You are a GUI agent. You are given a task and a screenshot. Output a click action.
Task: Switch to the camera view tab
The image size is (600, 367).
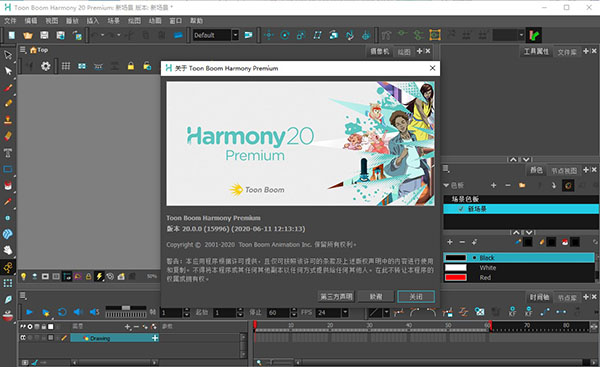(379, 51)
